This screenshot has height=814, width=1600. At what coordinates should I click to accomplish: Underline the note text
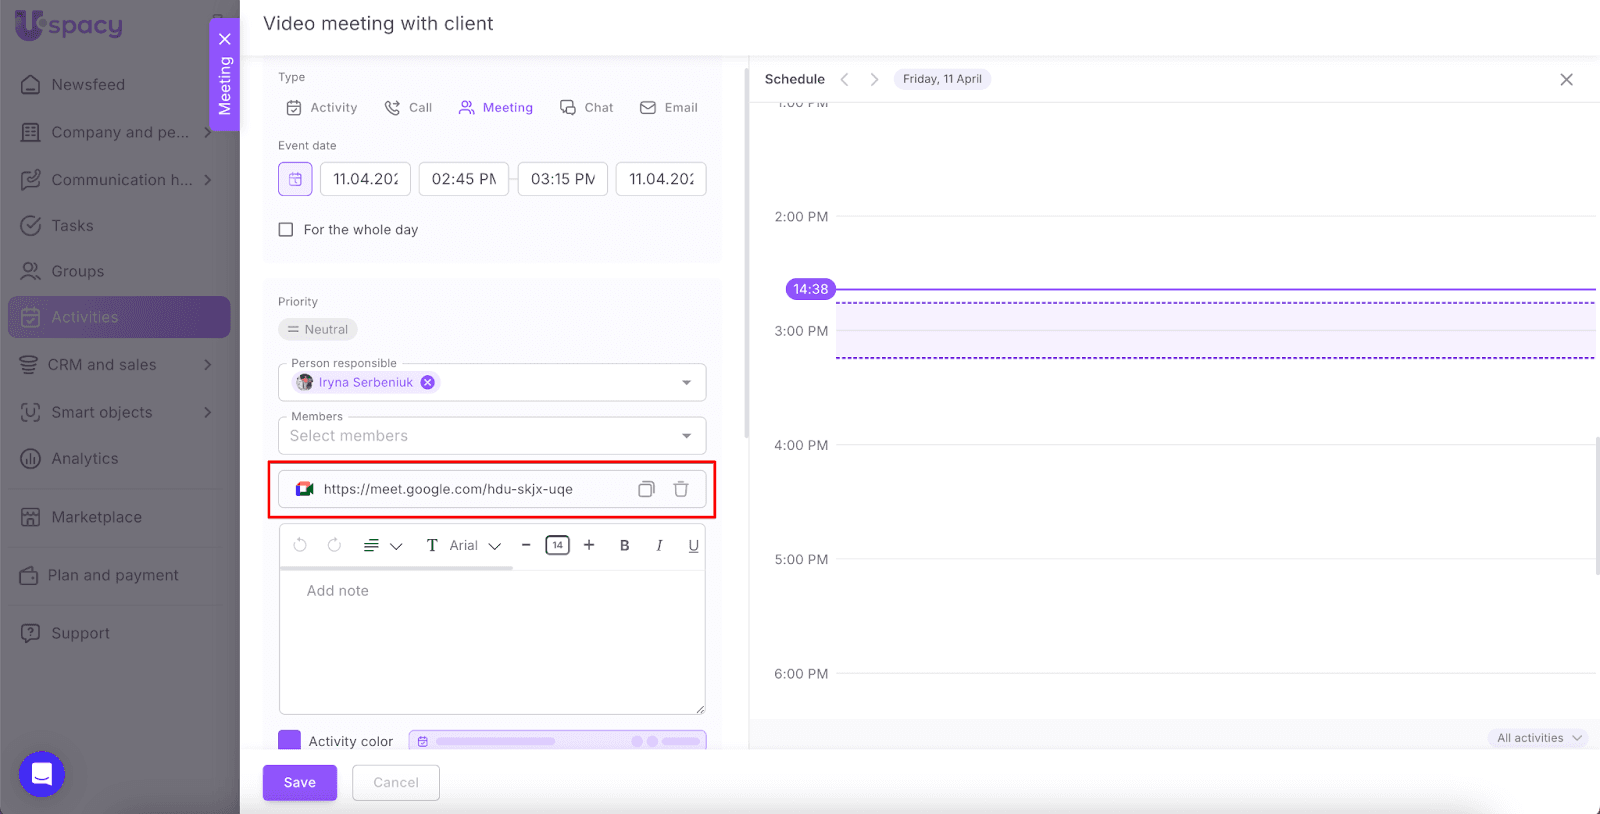tap(693, 545)
